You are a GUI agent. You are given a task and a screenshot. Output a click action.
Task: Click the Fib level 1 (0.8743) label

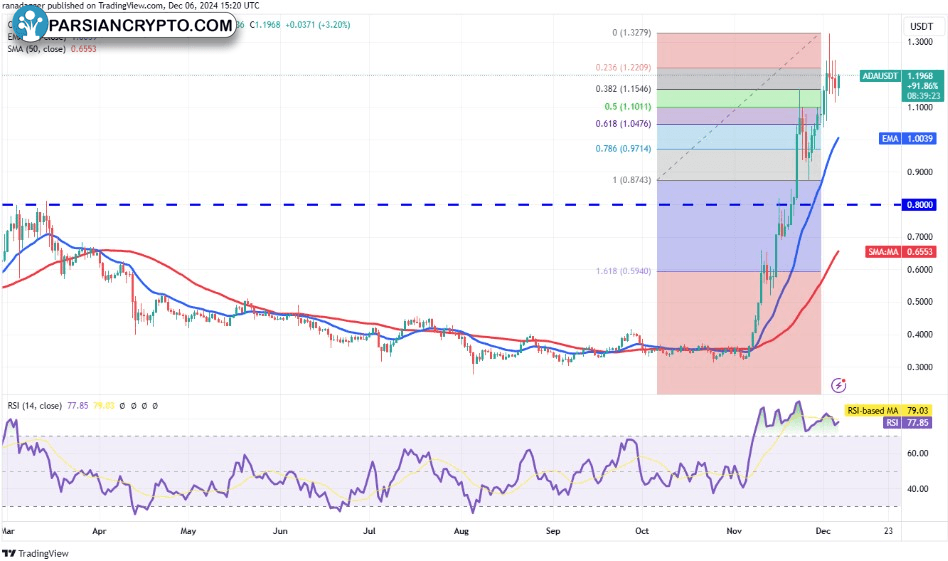(x=631, y=180)
